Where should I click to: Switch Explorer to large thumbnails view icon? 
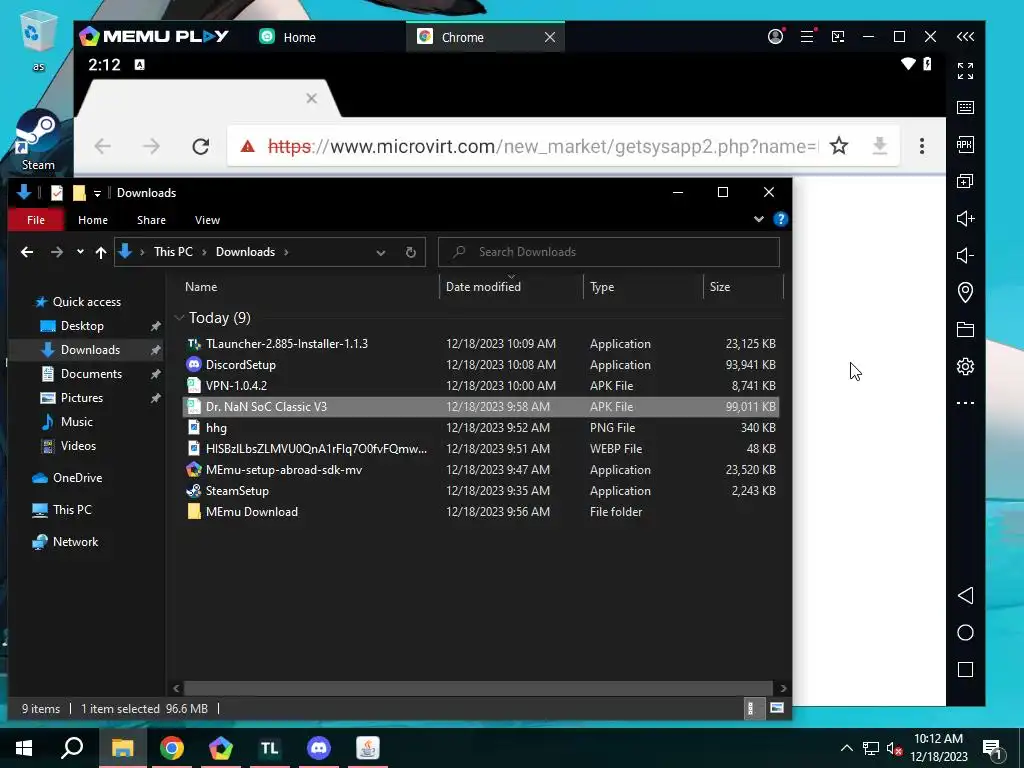tap(776, 708)
